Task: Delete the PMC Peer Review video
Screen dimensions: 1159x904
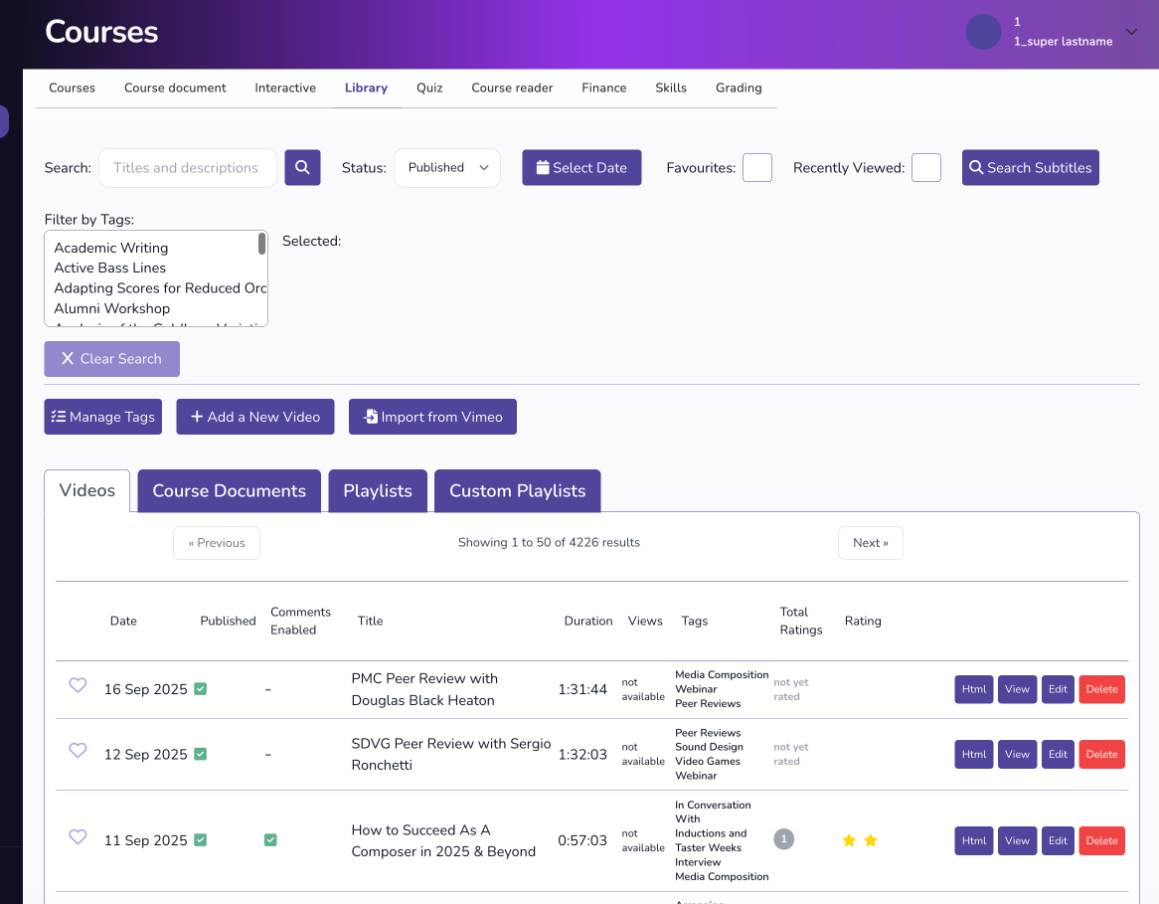Action: 1101,690
